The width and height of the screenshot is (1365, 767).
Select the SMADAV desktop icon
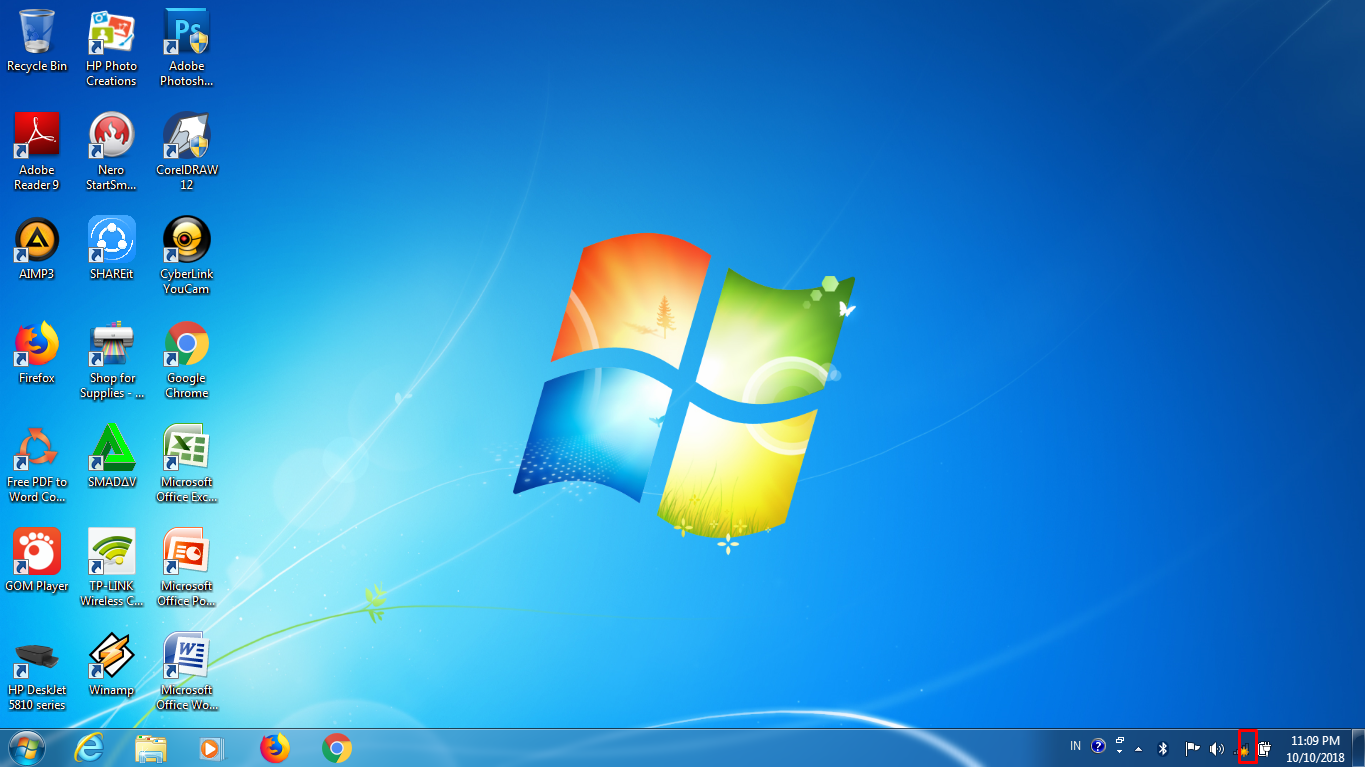[x=111, y=457]
